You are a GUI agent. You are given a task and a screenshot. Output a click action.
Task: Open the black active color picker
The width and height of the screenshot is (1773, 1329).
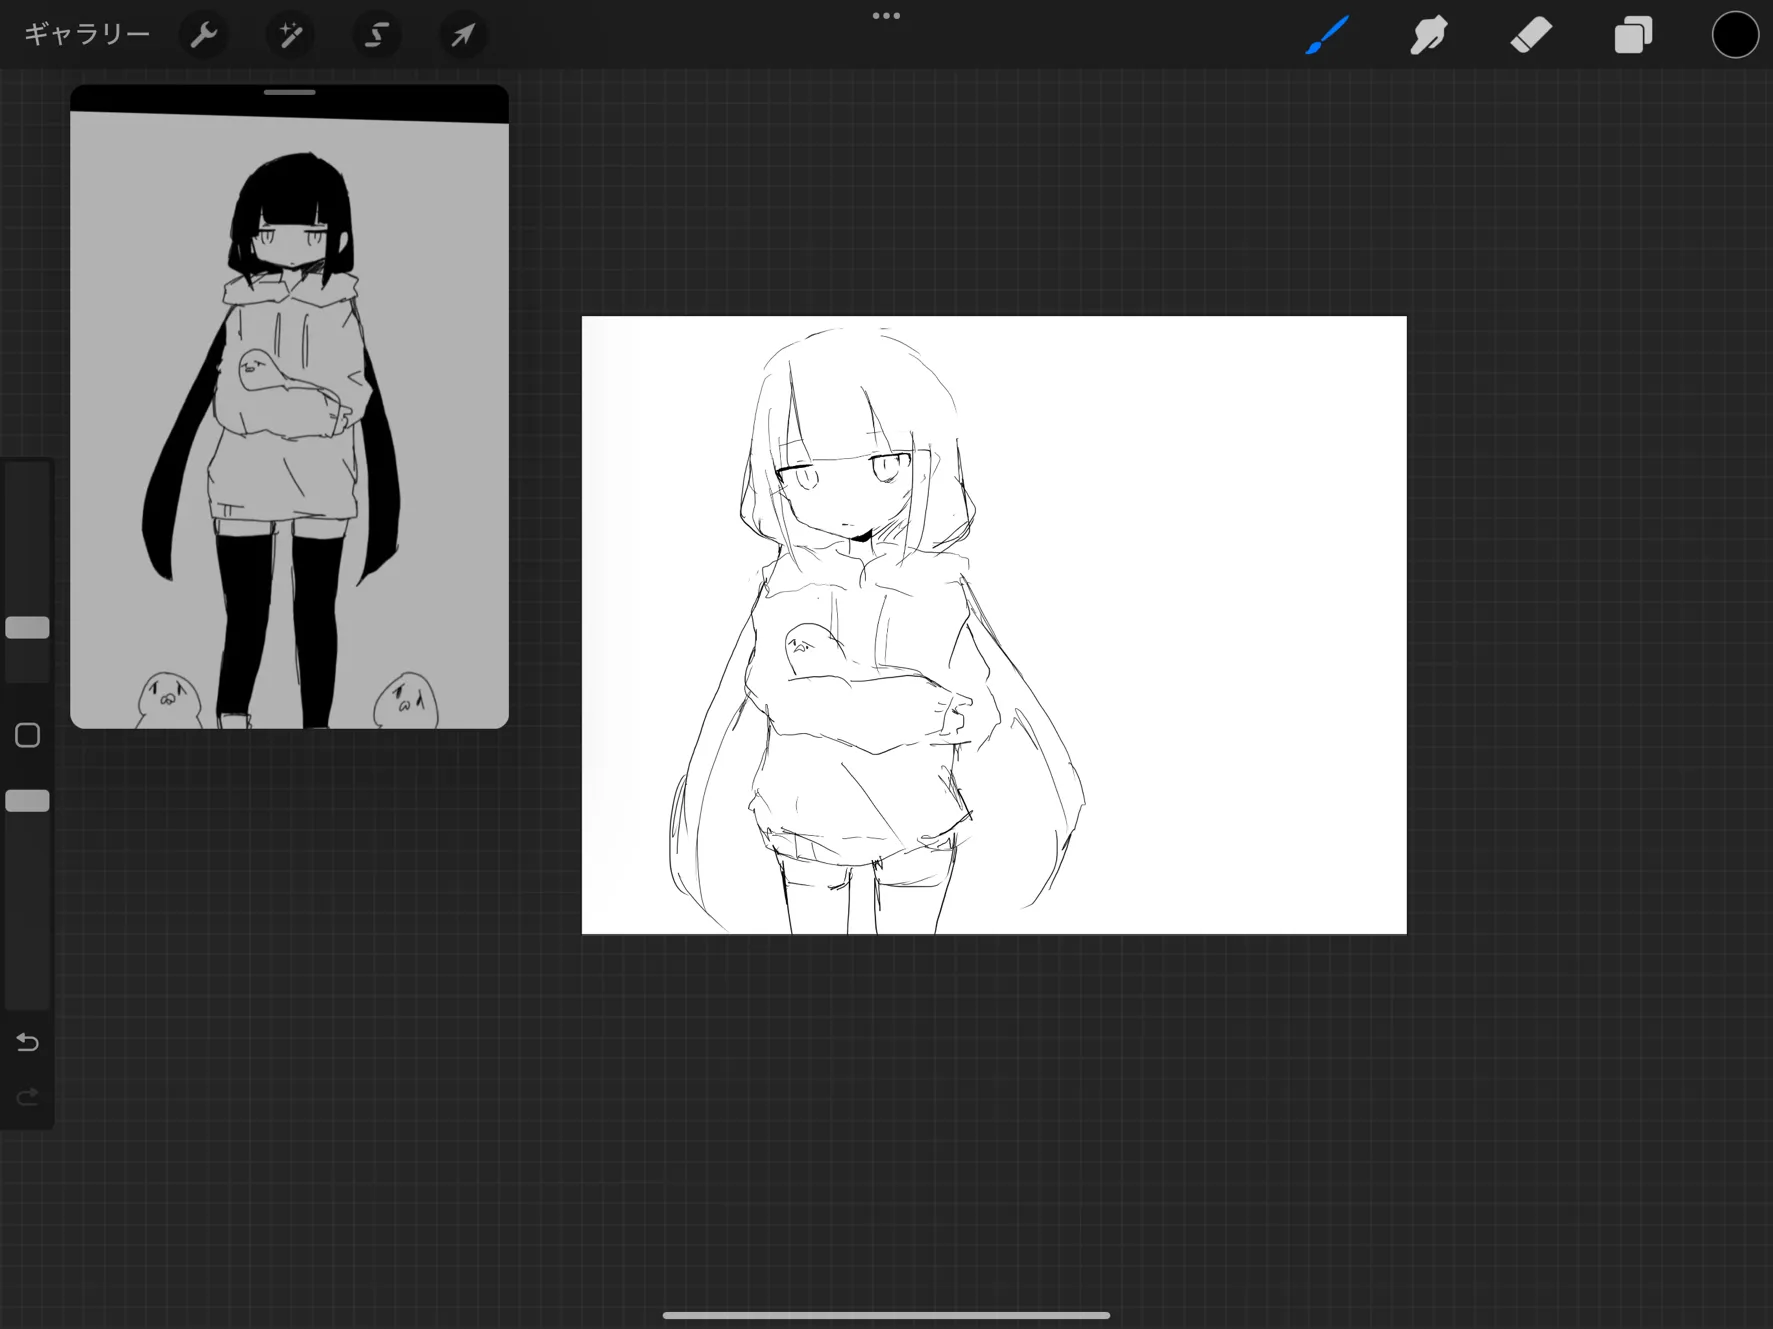click(x=1735, y=35)
